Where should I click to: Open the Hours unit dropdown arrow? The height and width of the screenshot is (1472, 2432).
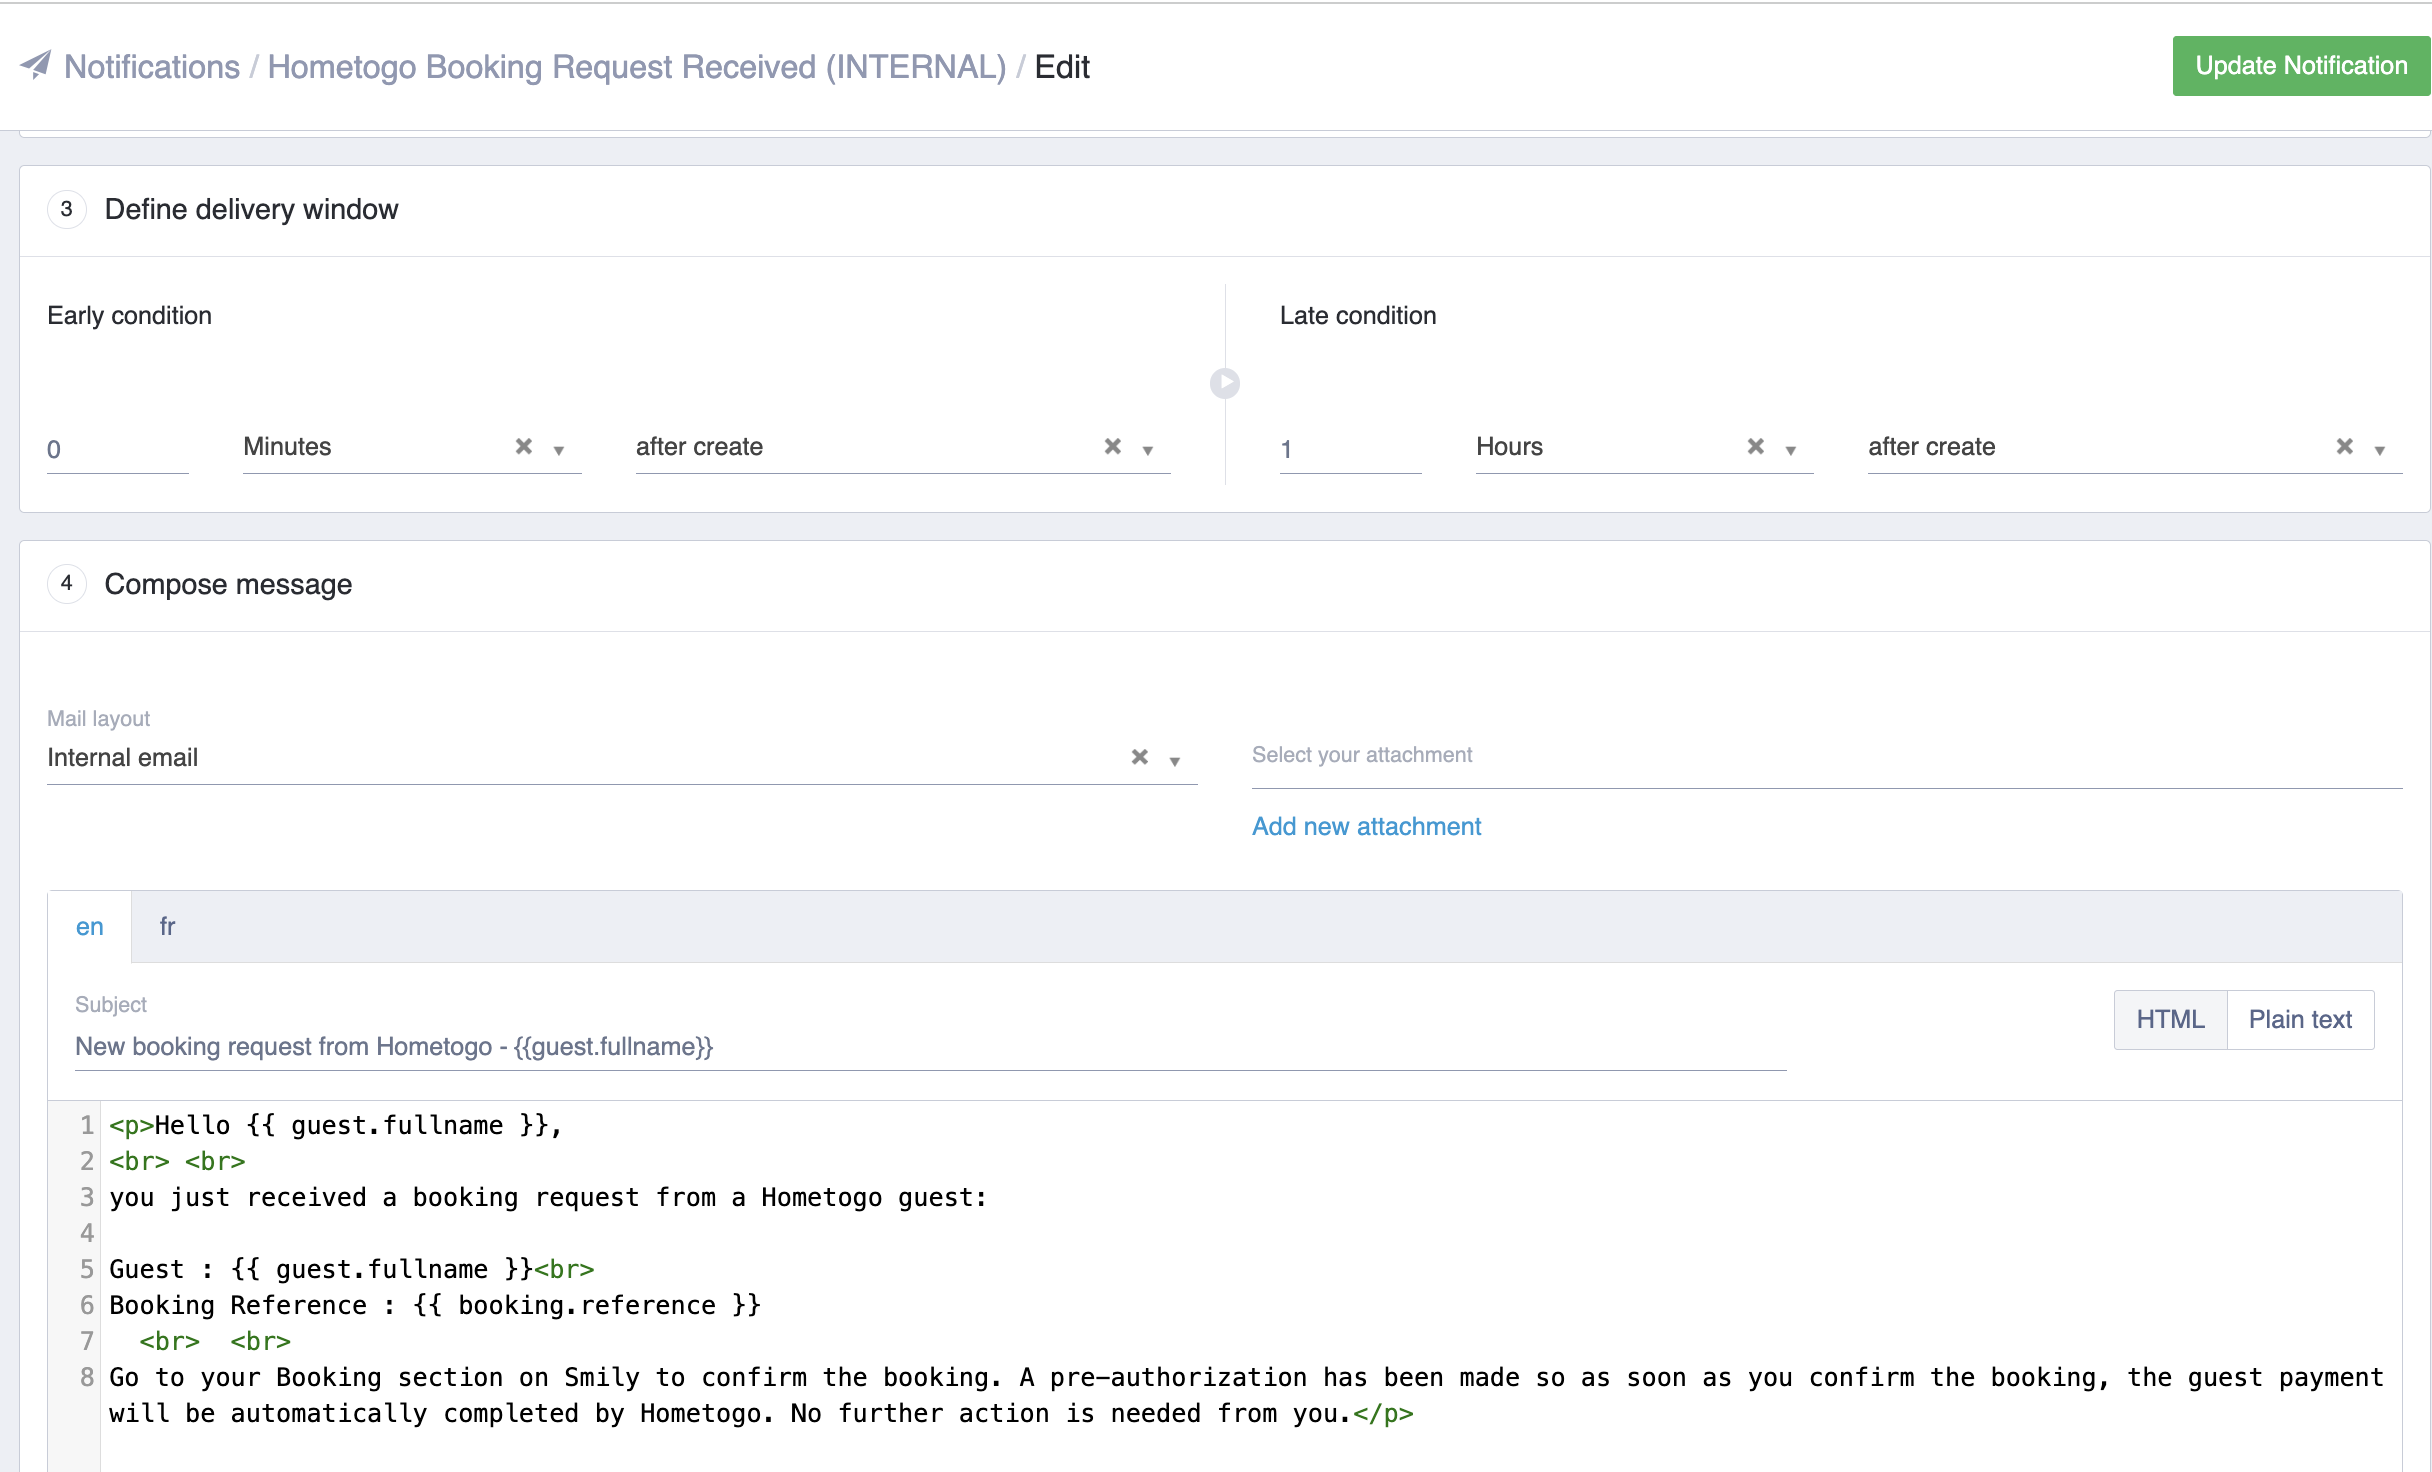pyautogui.click(x=1791, y=451)
